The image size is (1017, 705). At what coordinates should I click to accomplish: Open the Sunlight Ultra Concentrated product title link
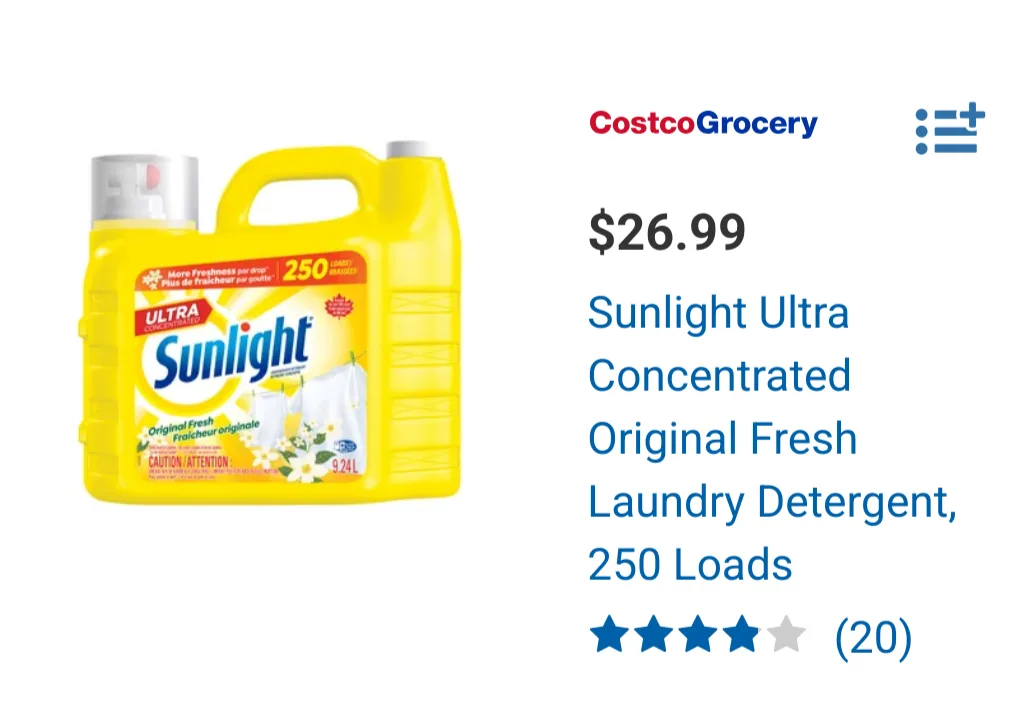(x=772, y=438)
